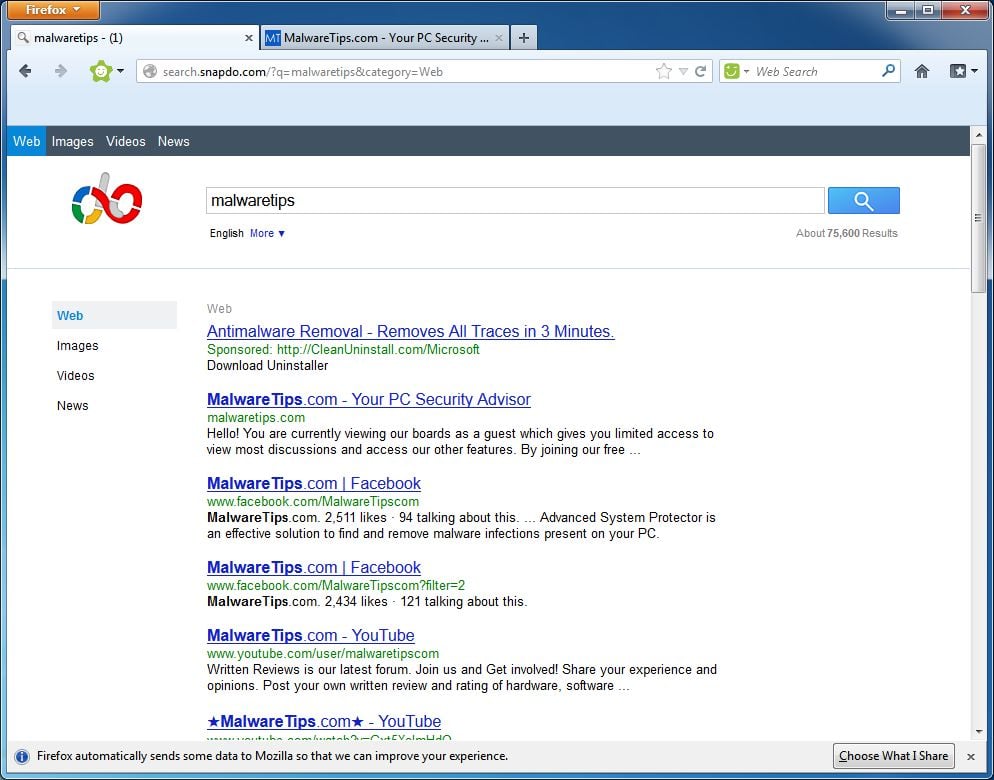Select Web in the dark top navigation bar
This screenshot has width=994, height=780.
click(27, 141)
